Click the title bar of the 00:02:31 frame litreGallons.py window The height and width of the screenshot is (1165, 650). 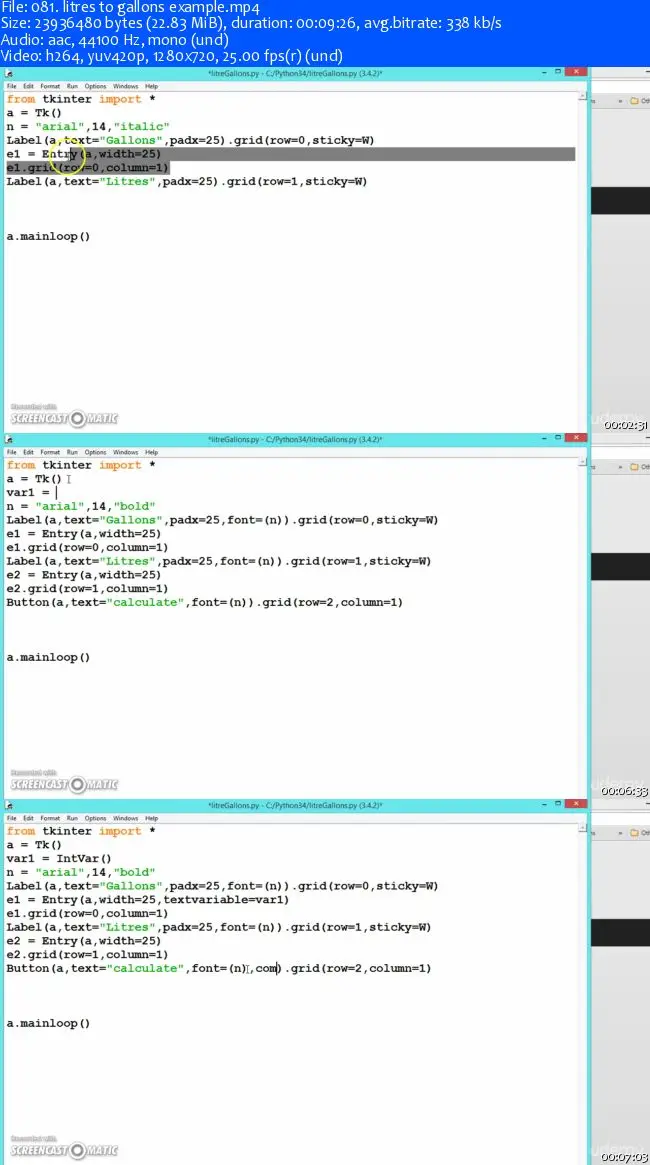[x=296, y=74]
